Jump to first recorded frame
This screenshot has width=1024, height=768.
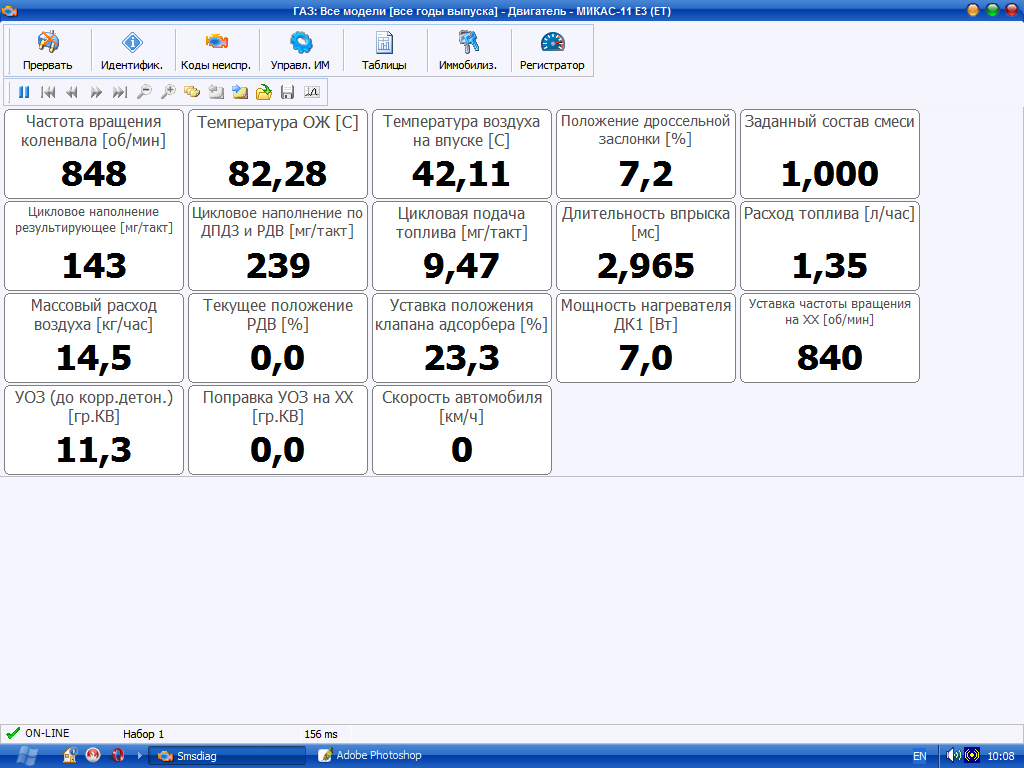coord(48,92)
